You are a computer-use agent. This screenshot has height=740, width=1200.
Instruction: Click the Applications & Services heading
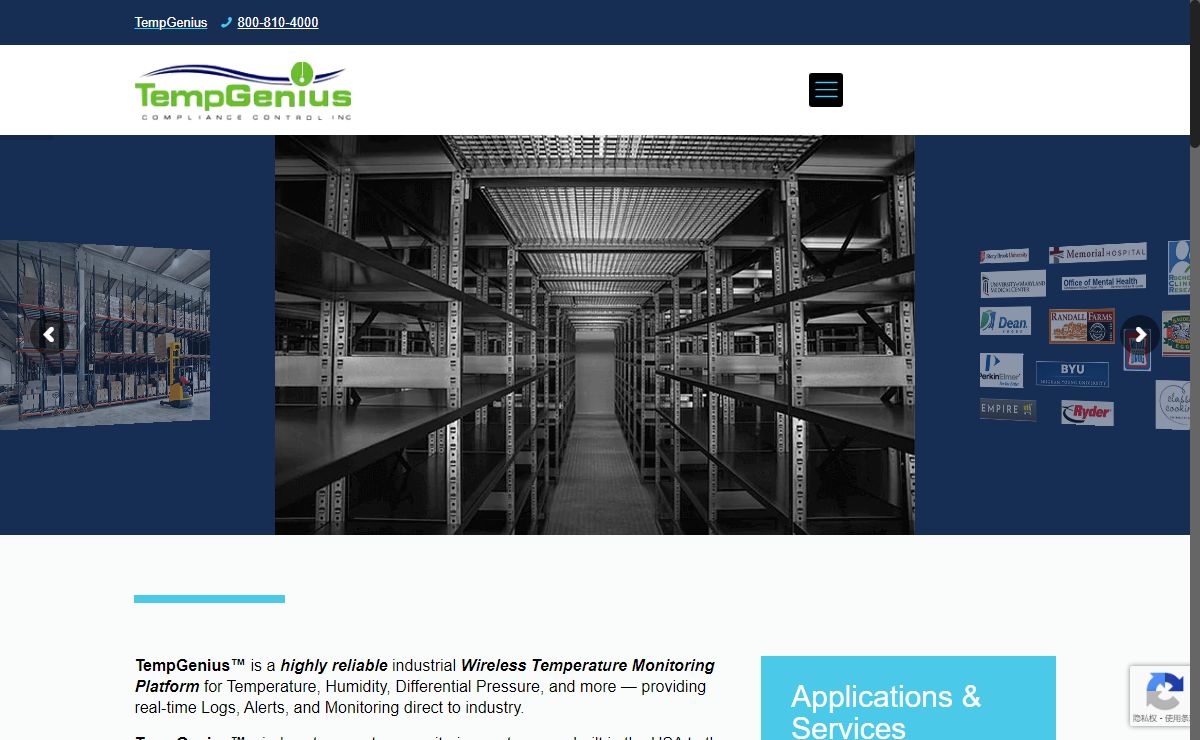886,711
